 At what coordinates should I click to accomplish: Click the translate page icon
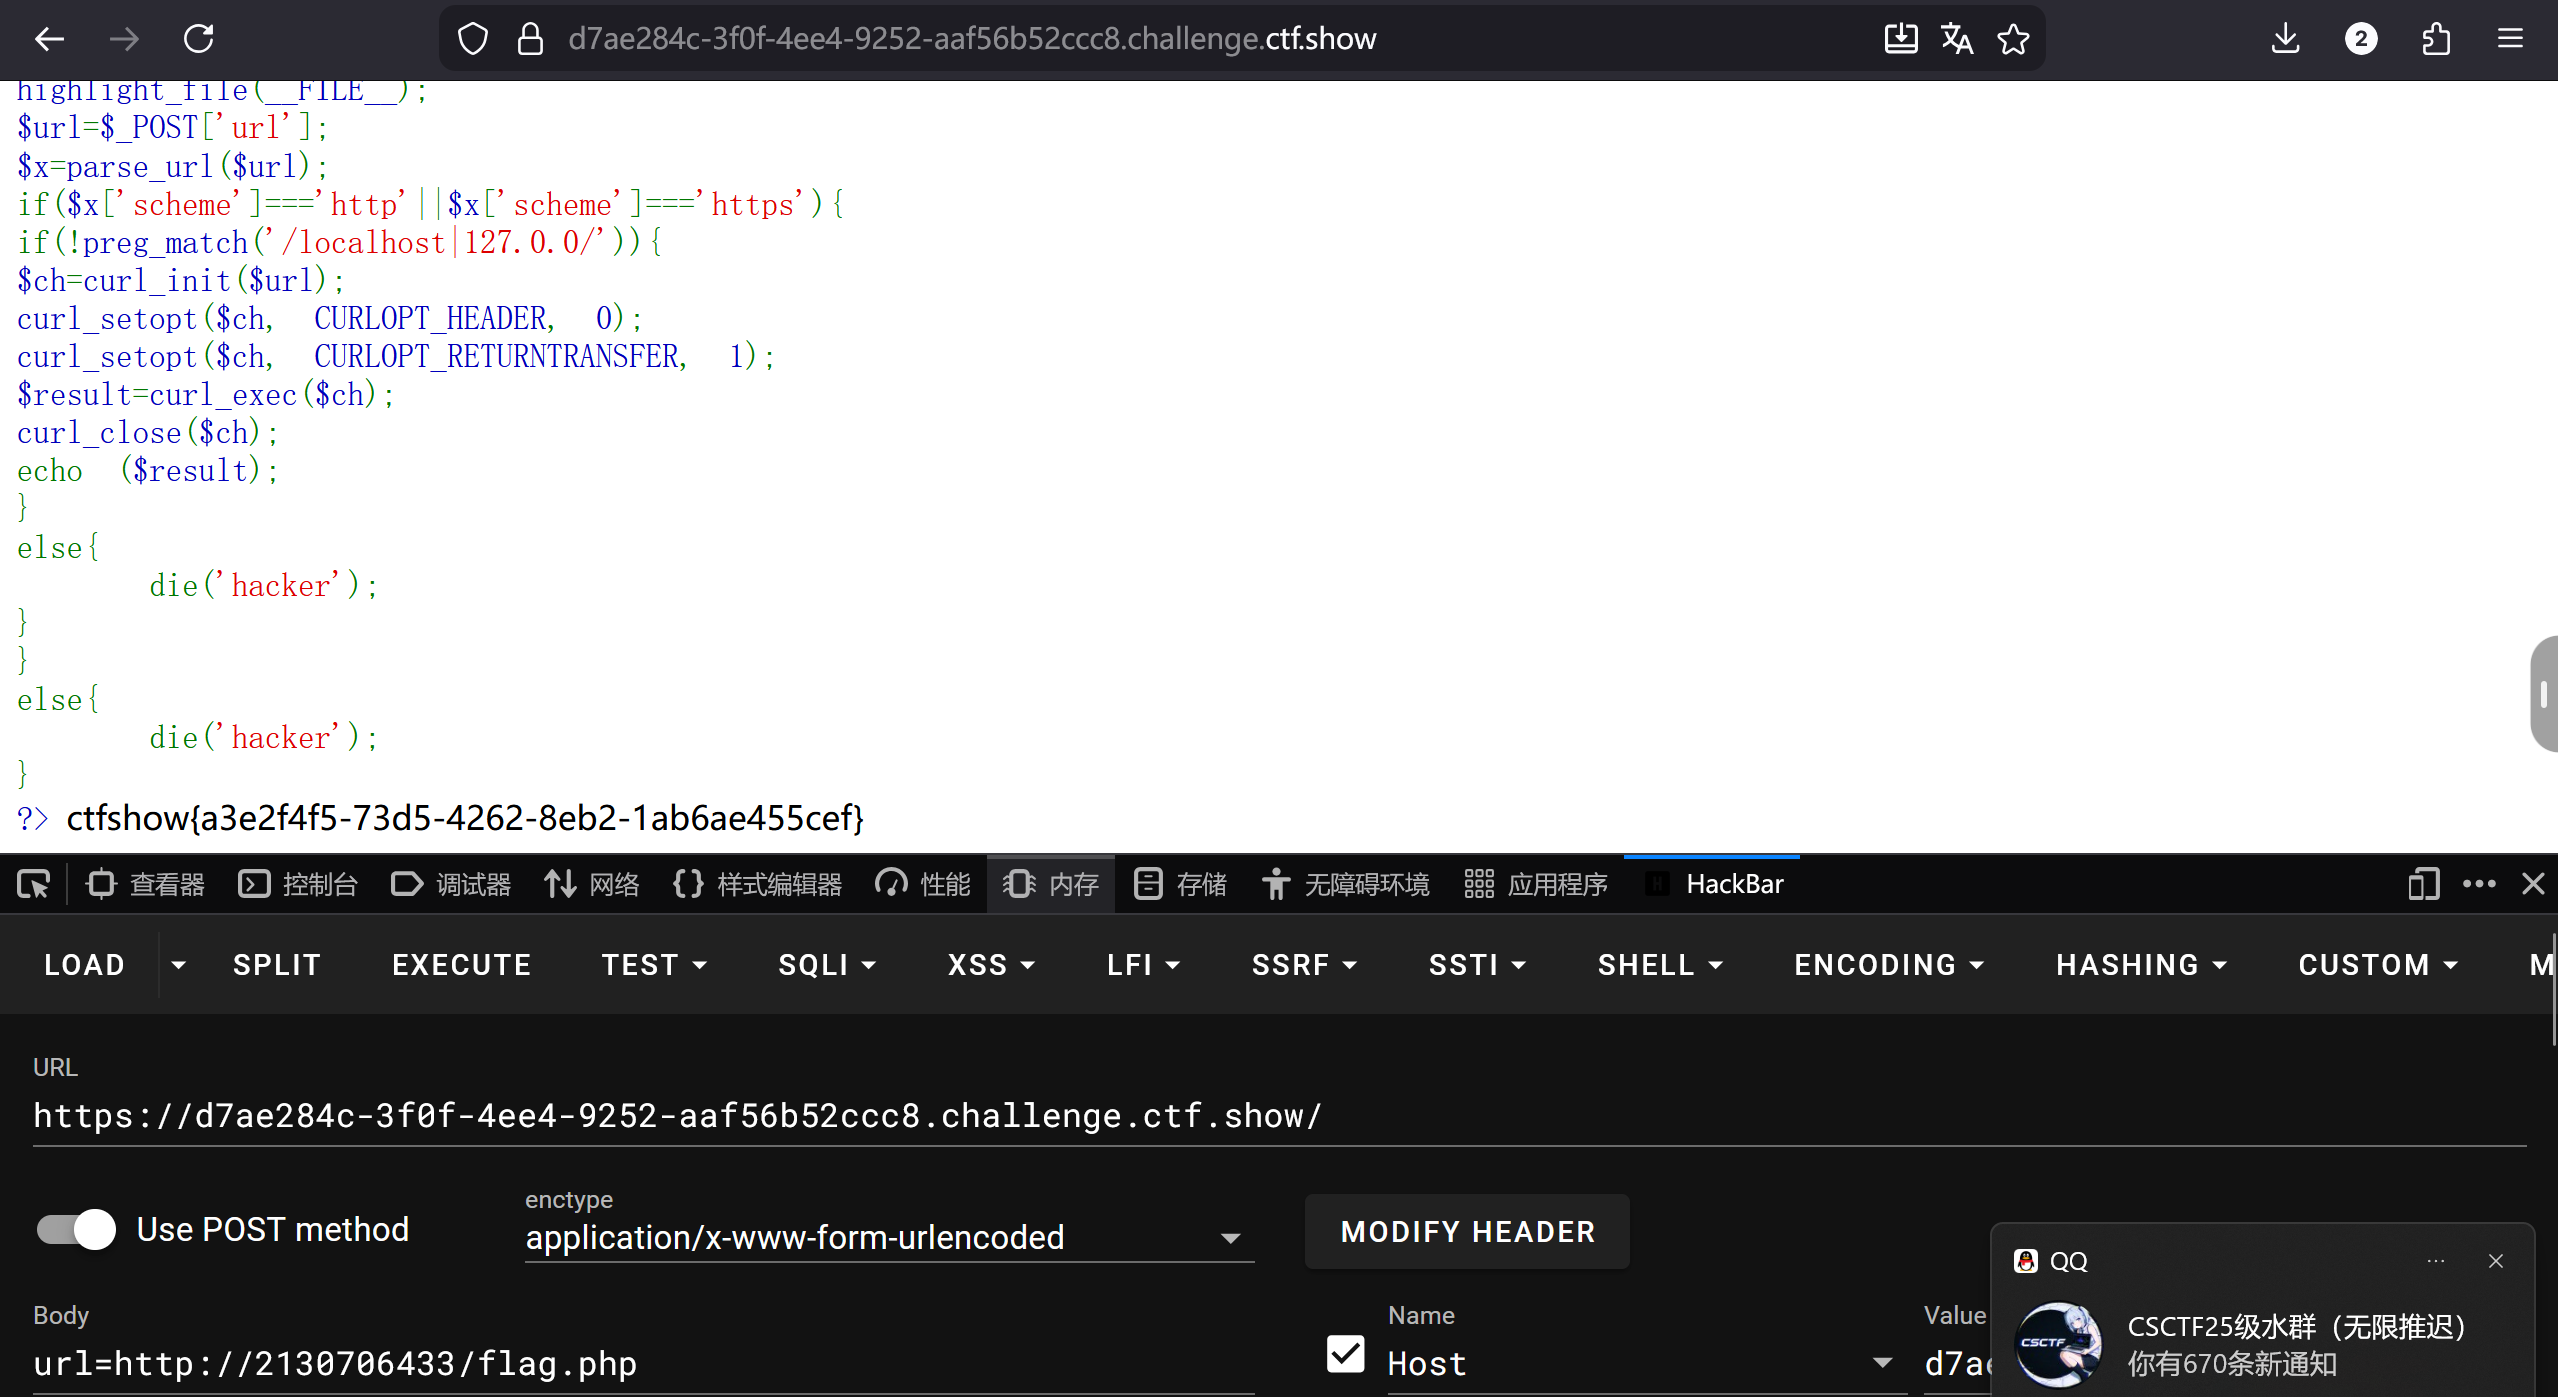1957,39
